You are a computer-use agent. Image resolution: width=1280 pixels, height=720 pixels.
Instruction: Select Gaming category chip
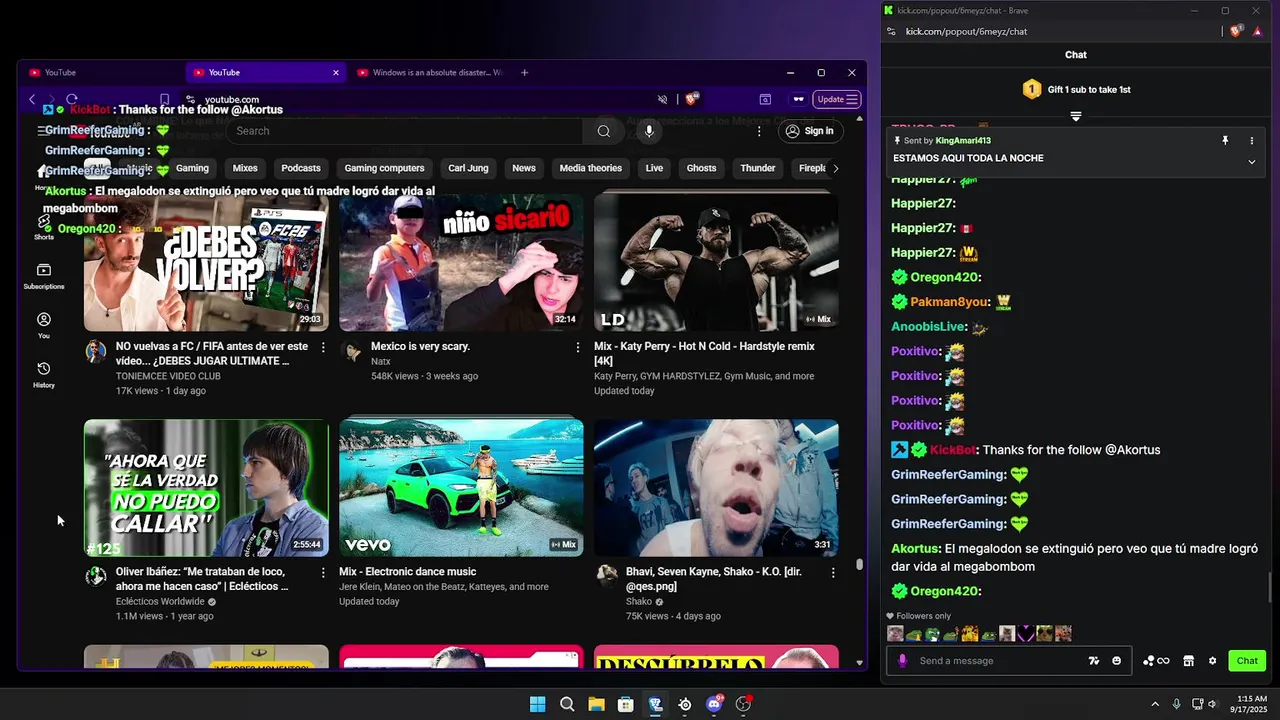click(192, 168)
